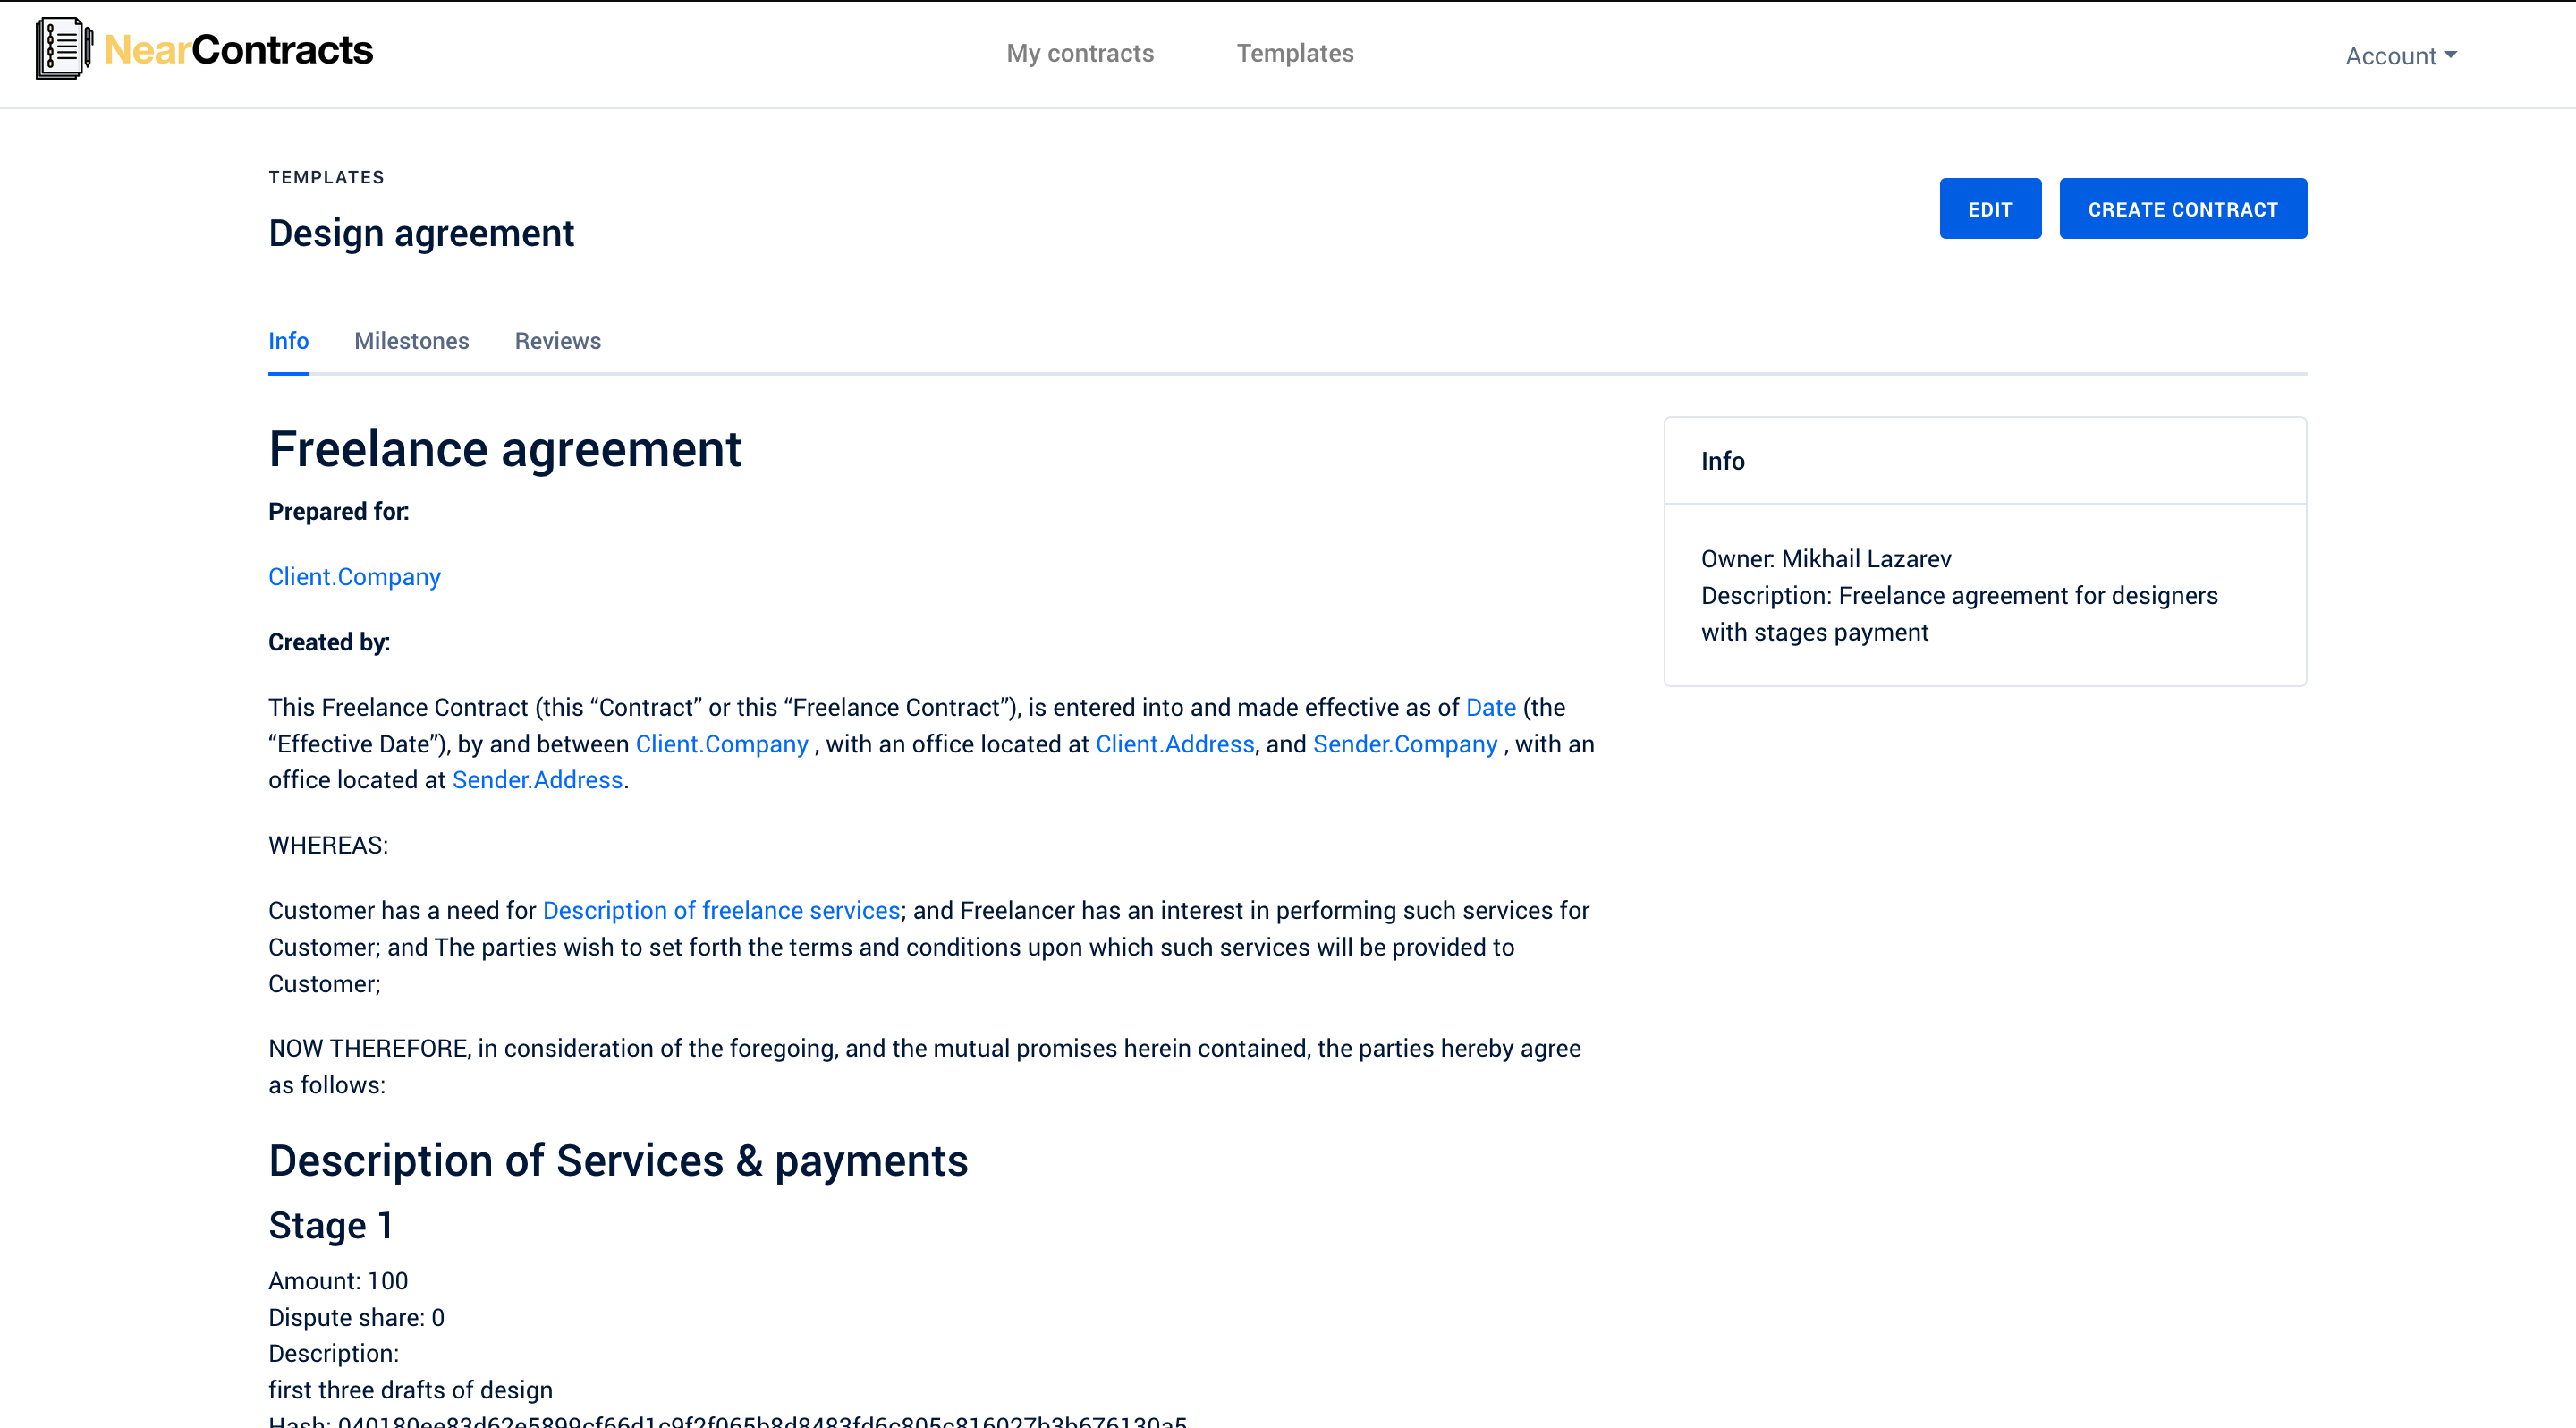Switch to the Milestones tab

[x=411, y=341]
